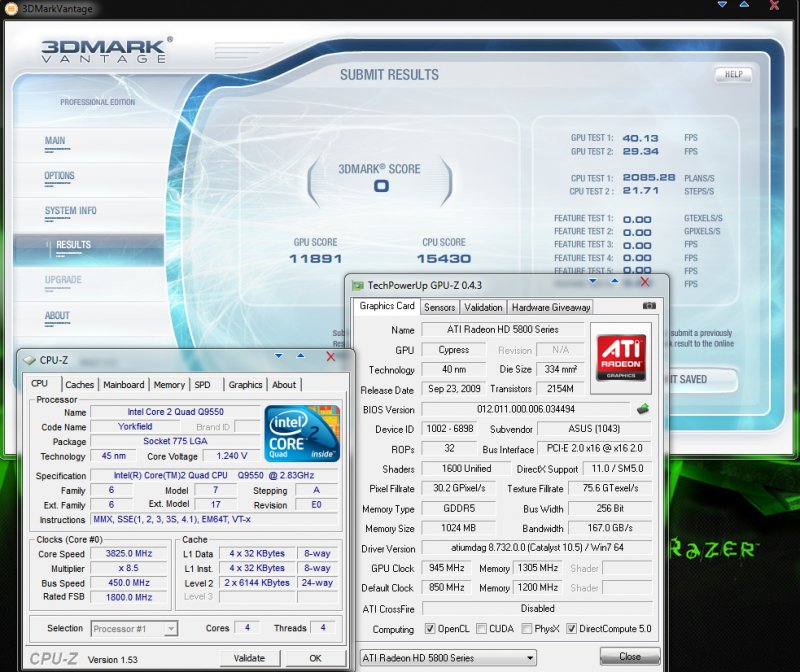Toggle the OpenCL checkbox in GPU-Z
Screen dimensions: 800x672
[x=430, y=629]
